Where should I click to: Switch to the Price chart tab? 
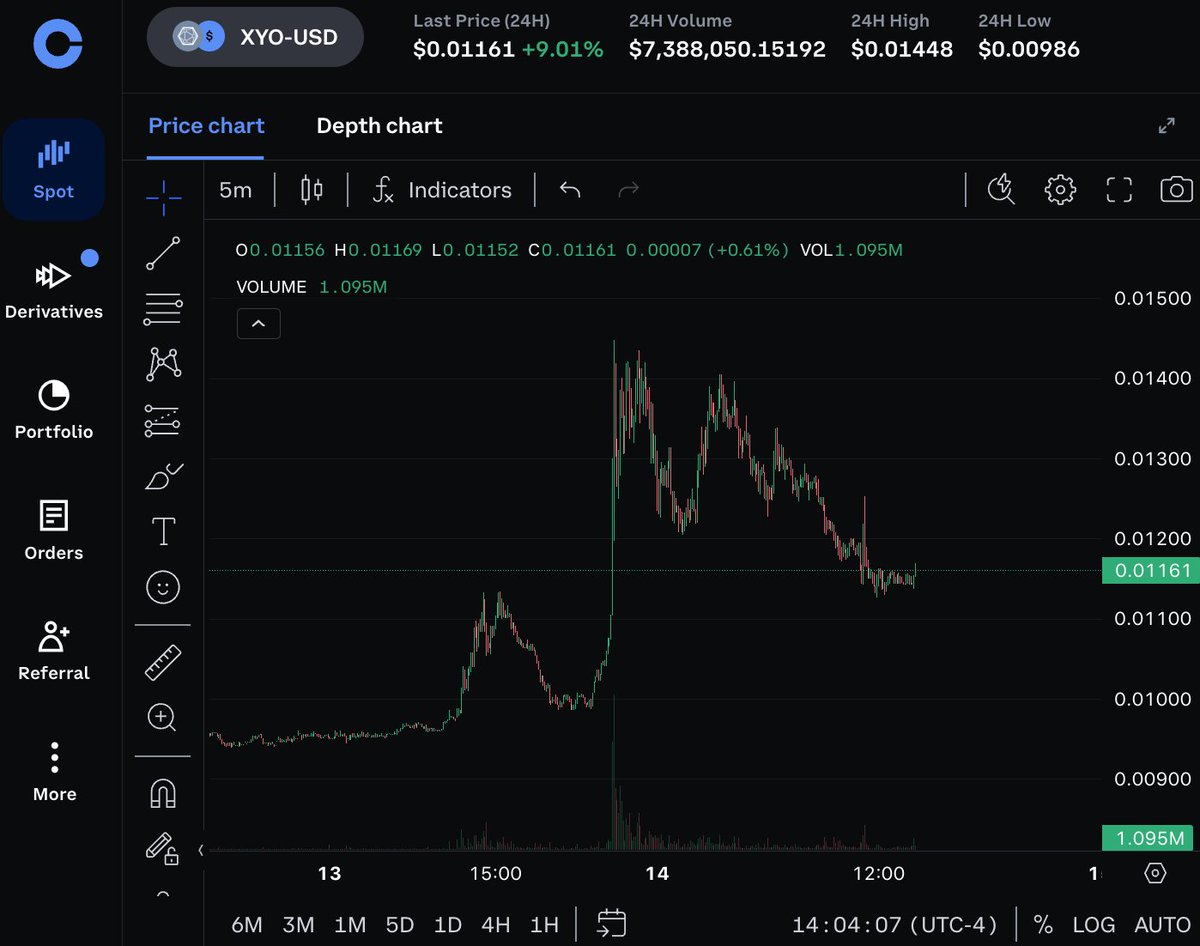click(206, 126)
